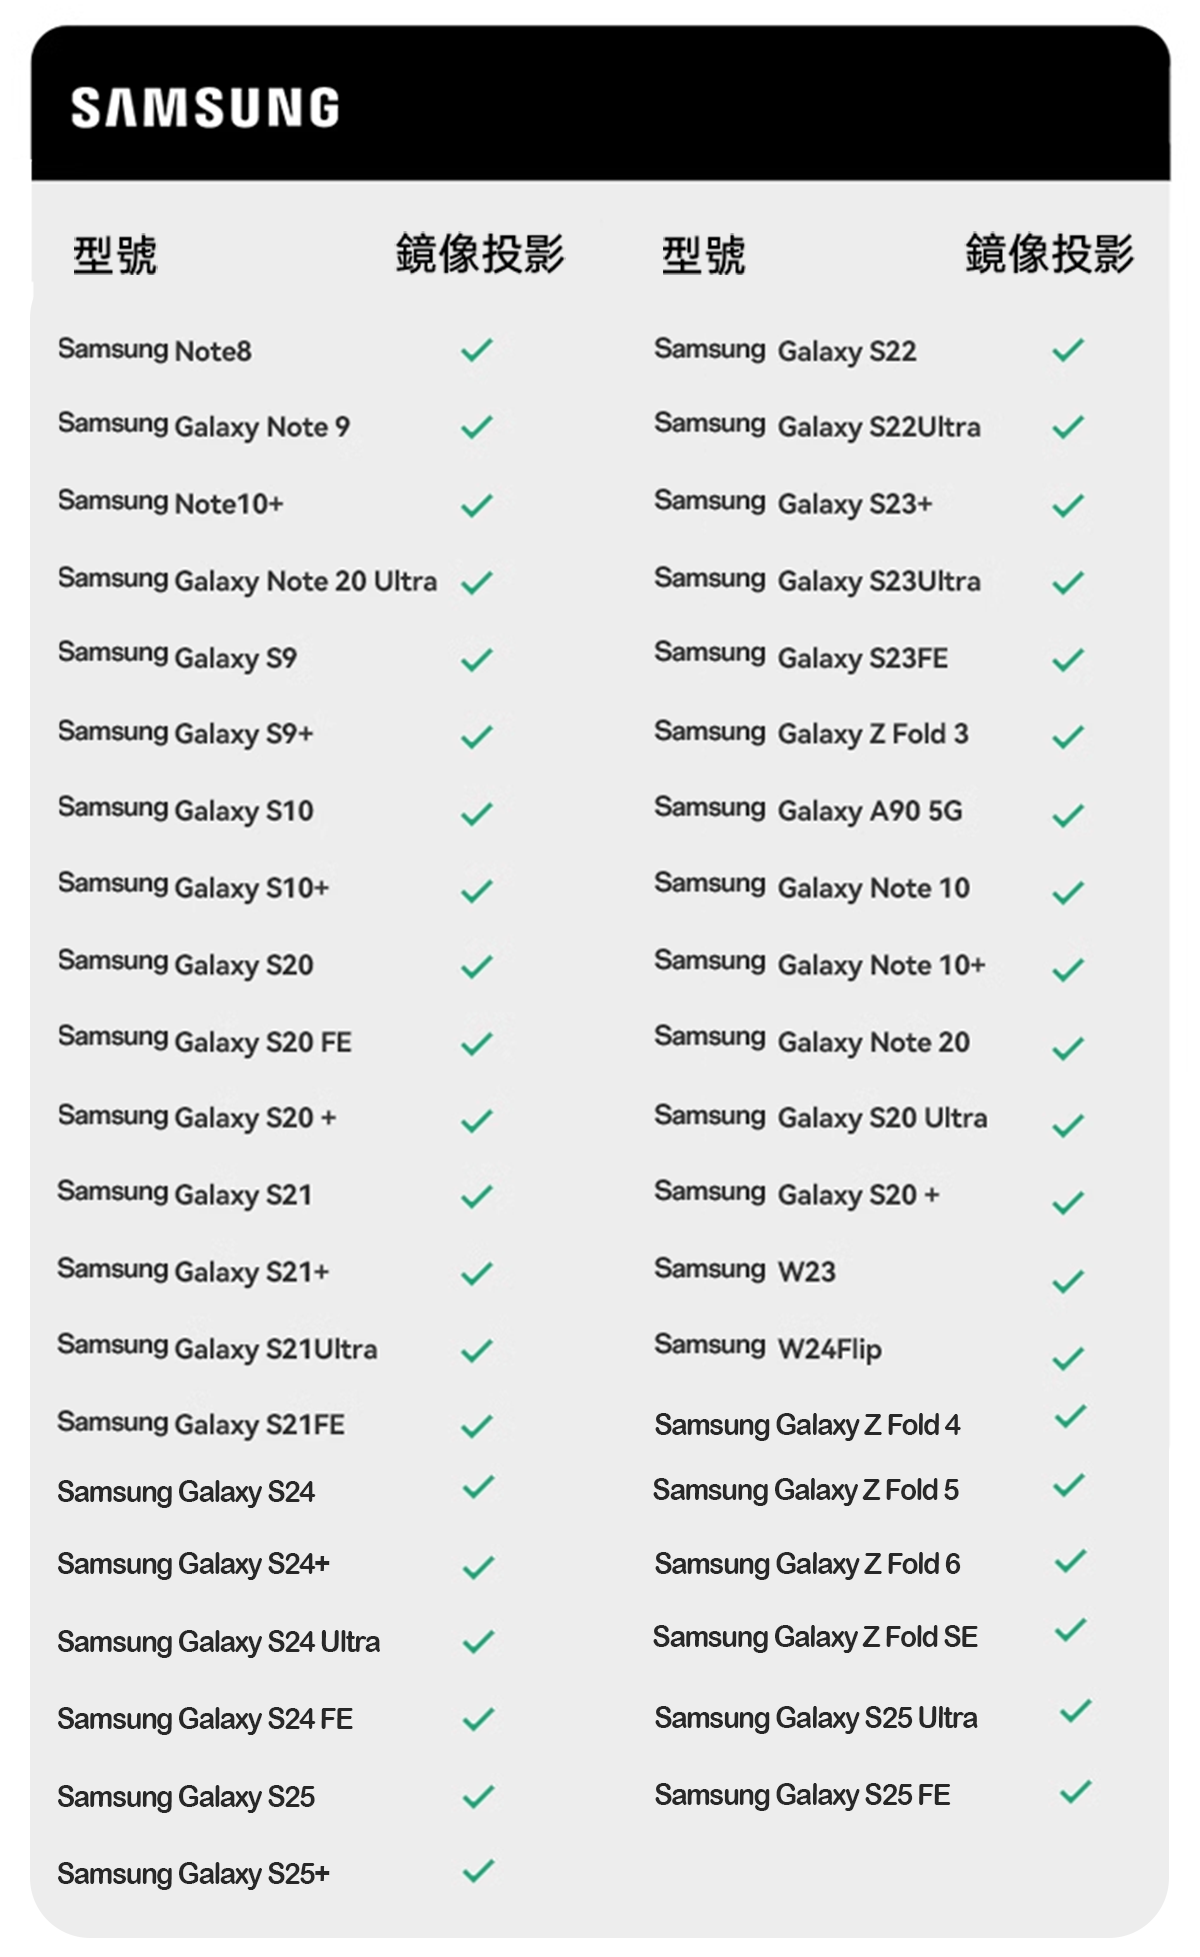
Task: Click the check beside Galaxy Z Fold SE
Action: (x=1070, y=1630)
